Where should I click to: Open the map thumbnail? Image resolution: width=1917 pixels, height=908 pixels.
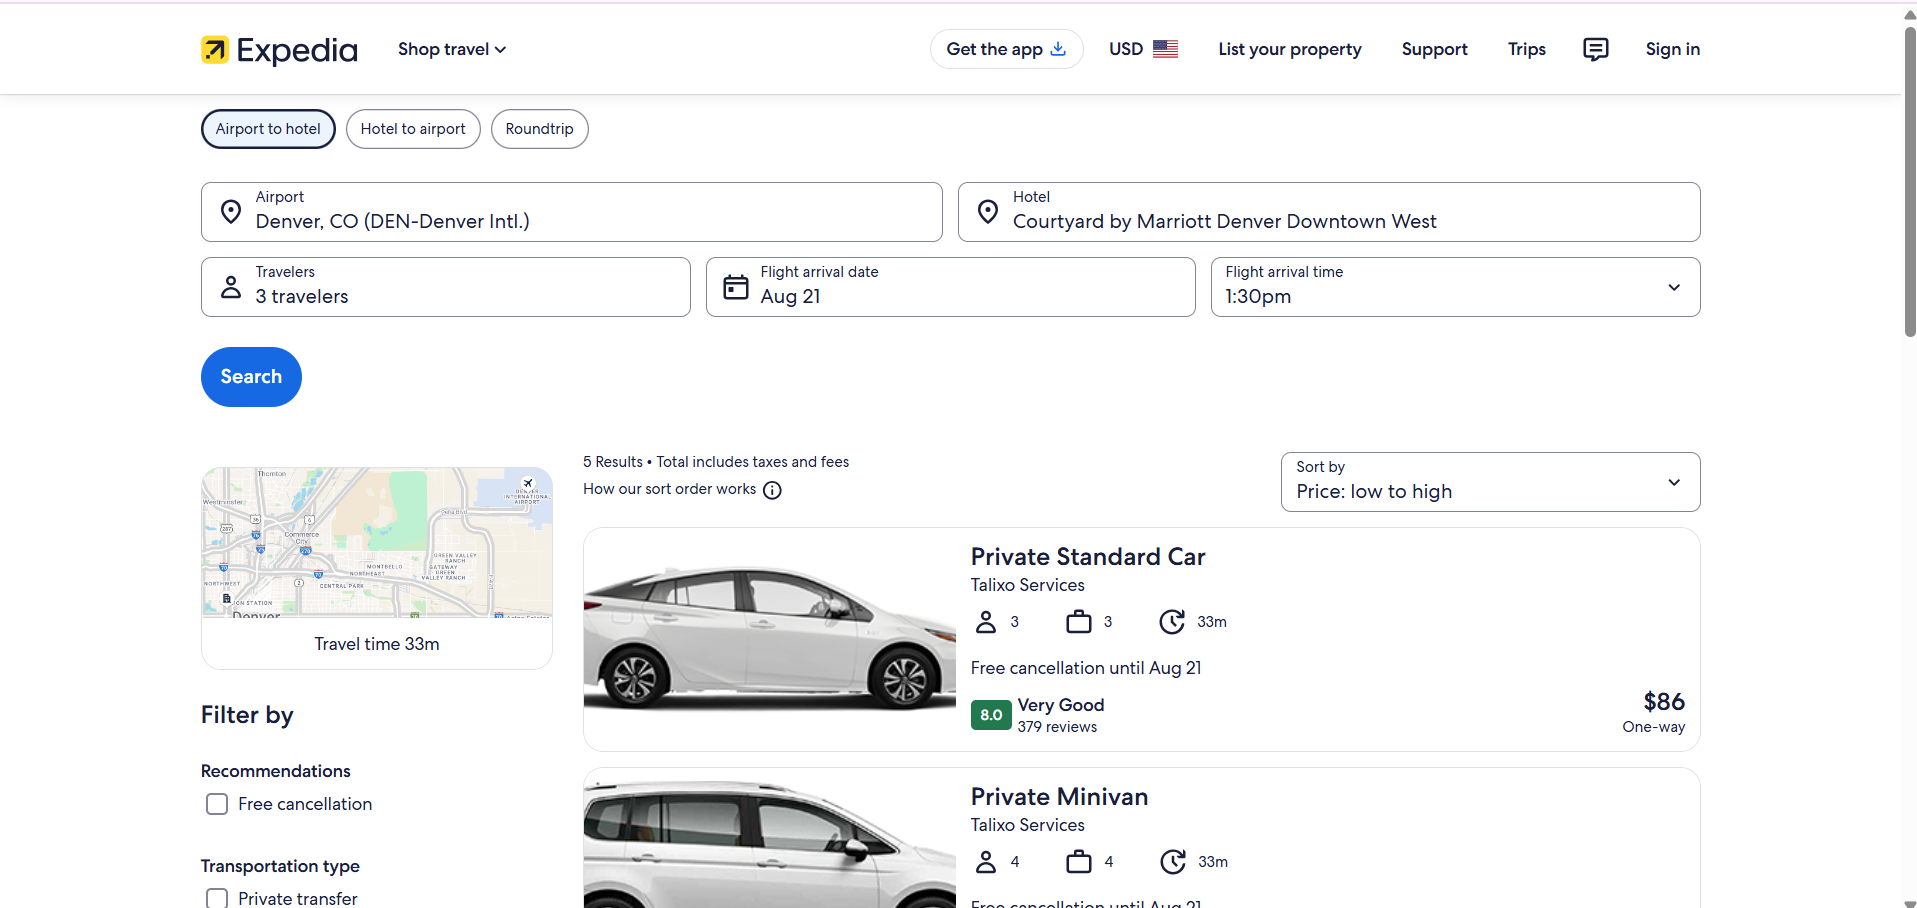[377, 542]
